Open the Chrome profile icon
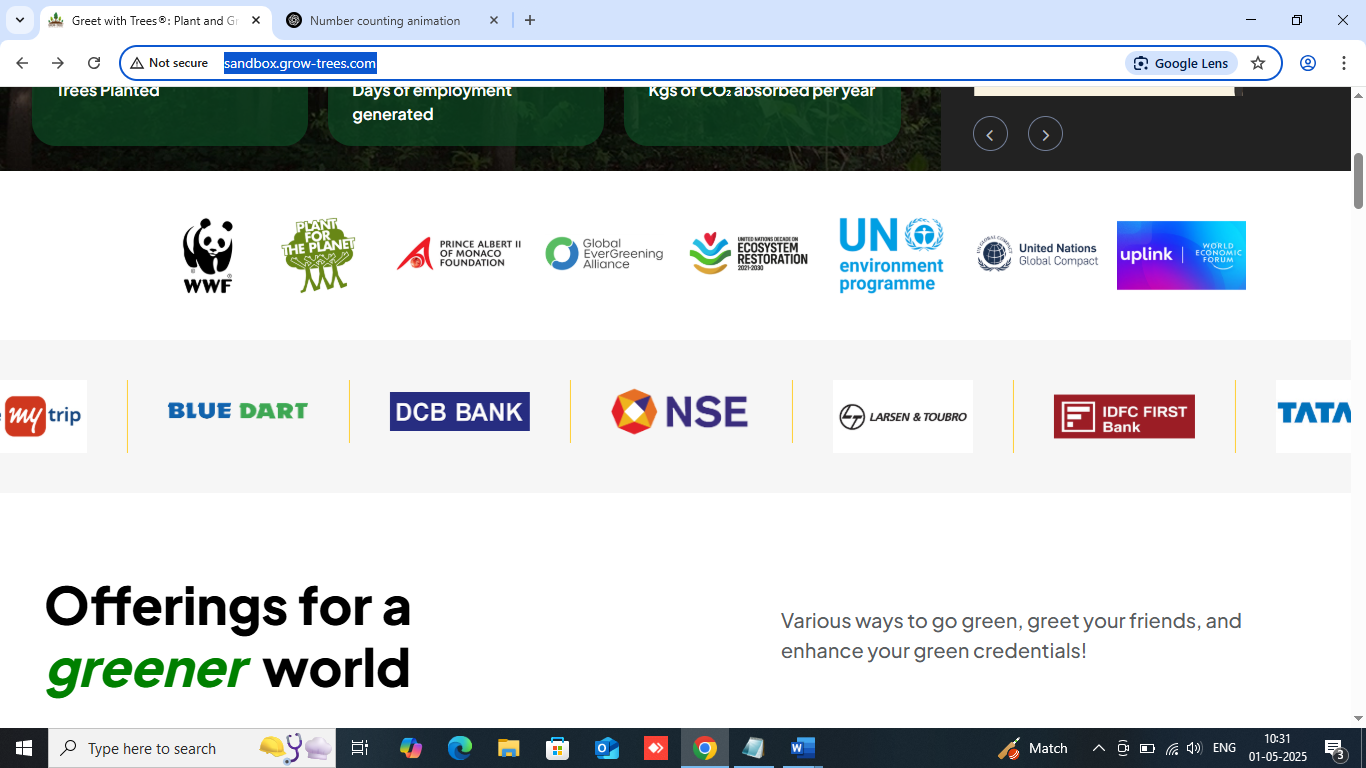The height and width of the screenshot is (768, 1366). point(1307,63)
